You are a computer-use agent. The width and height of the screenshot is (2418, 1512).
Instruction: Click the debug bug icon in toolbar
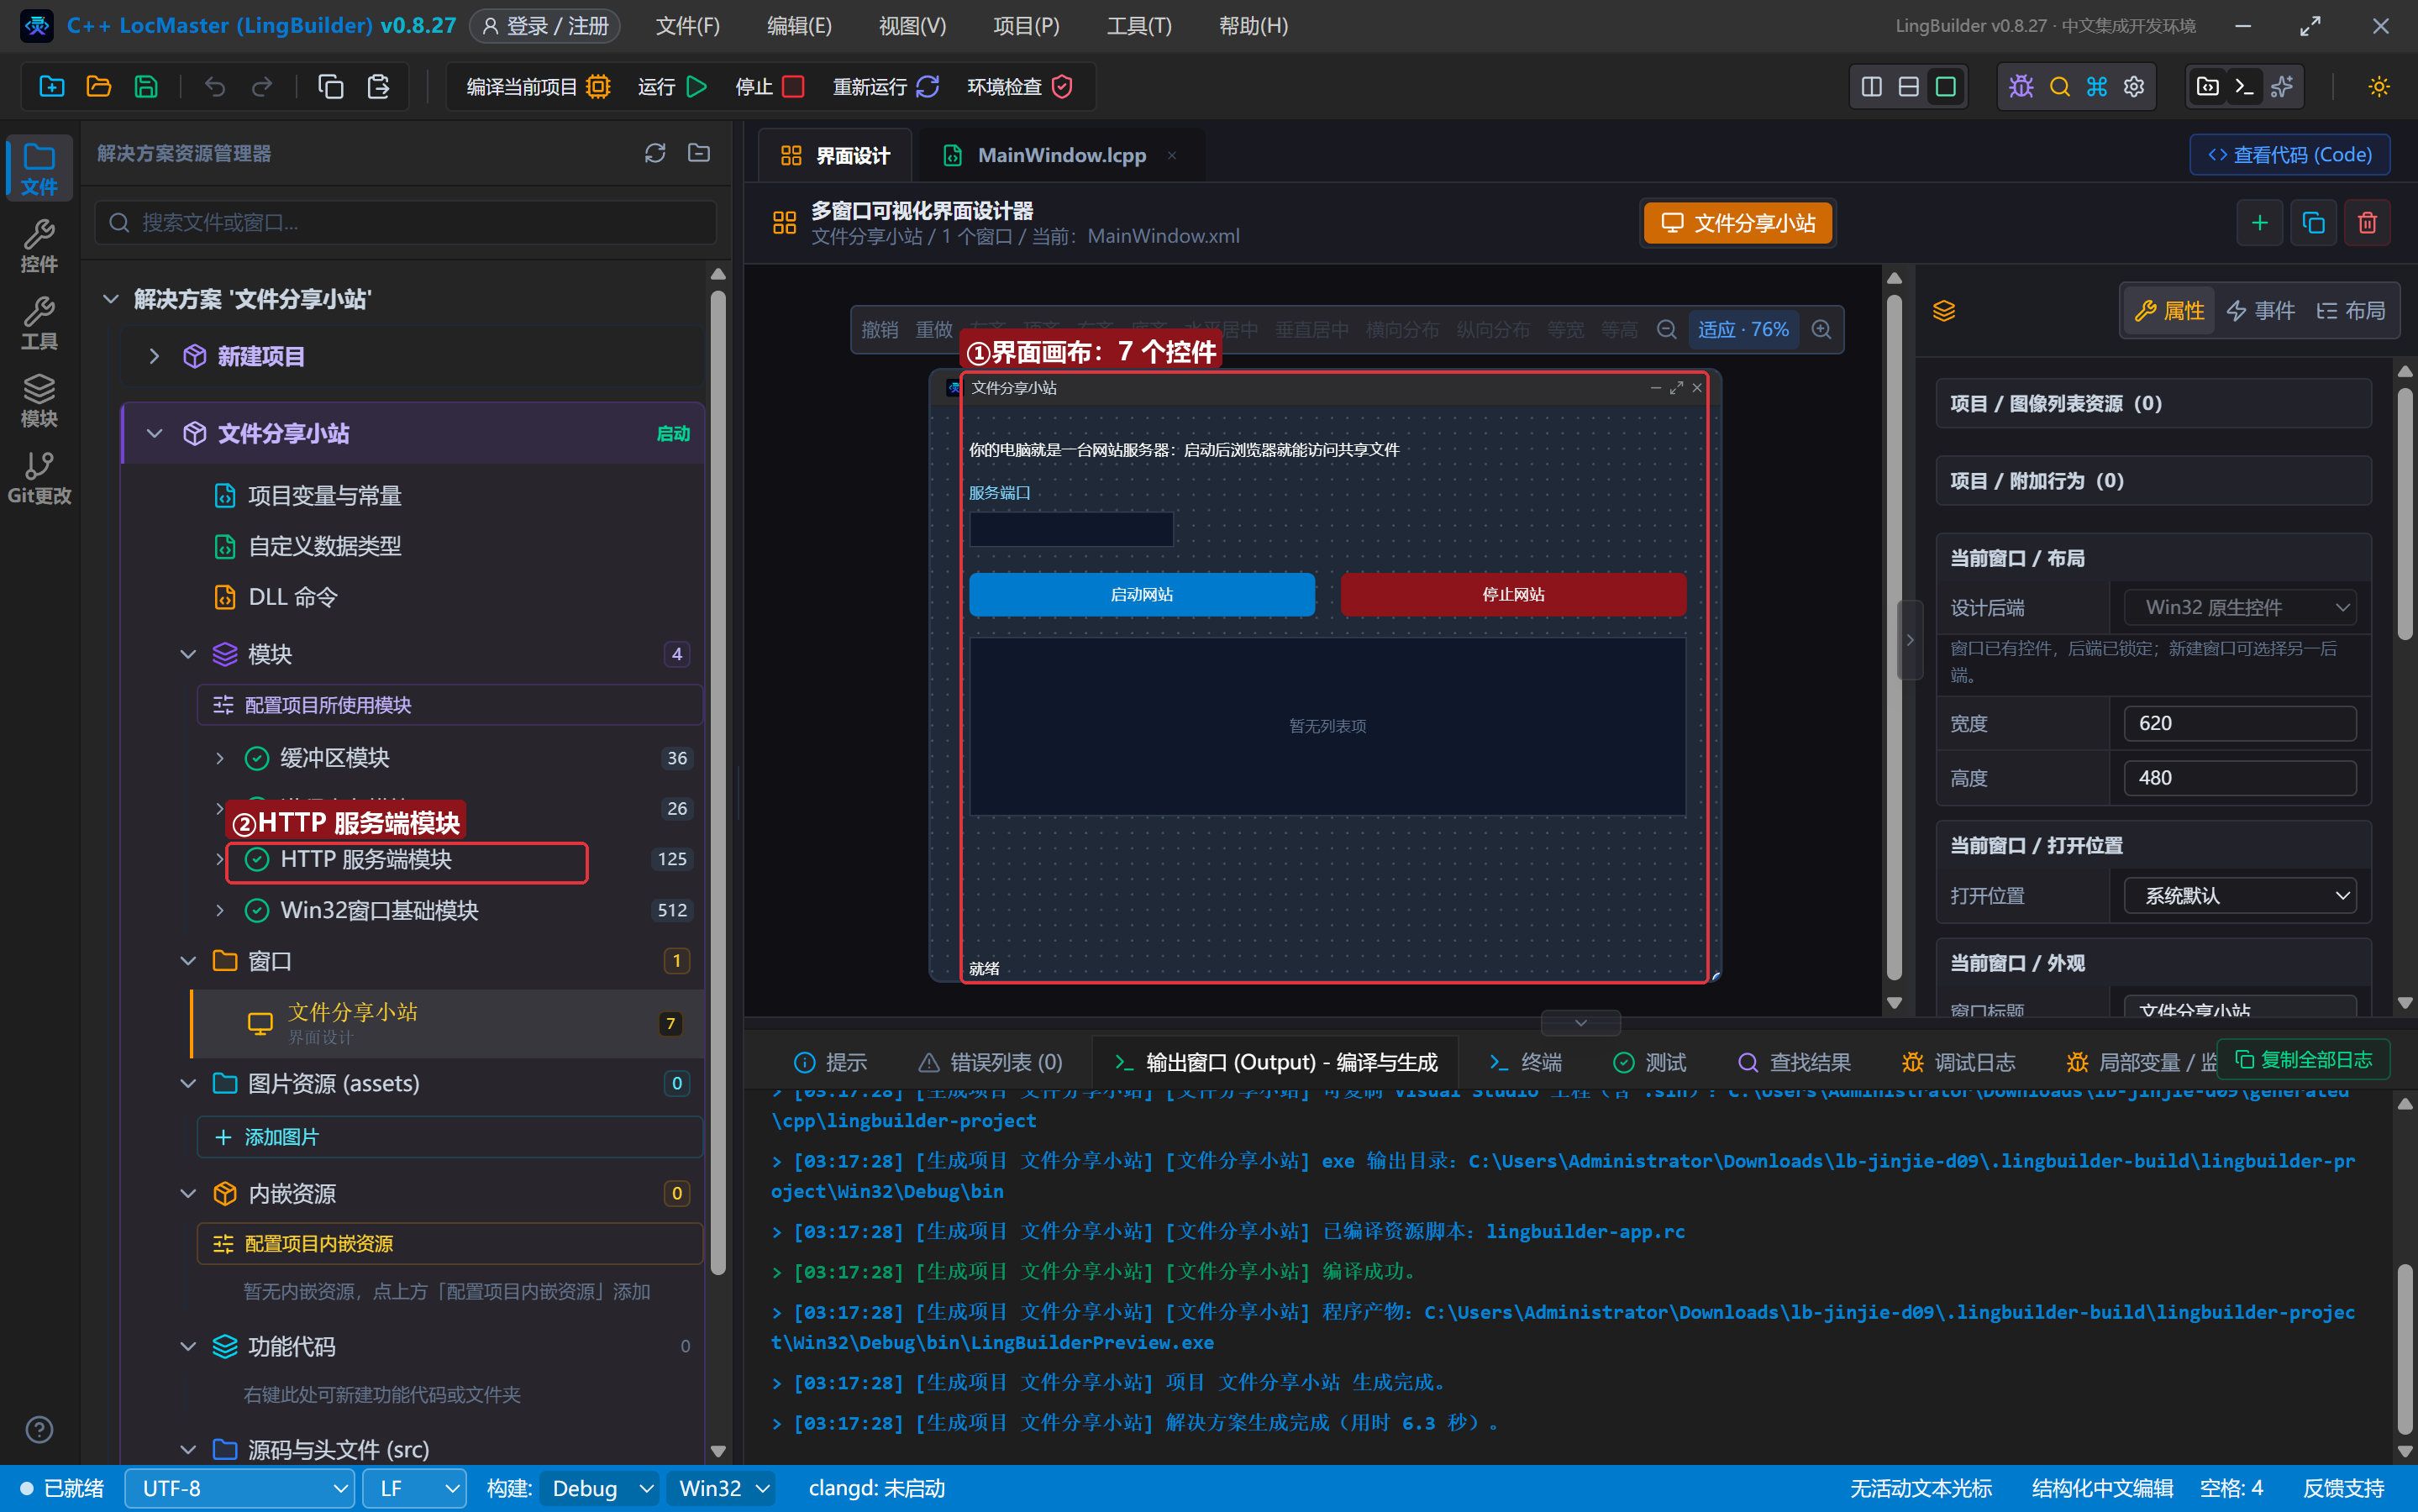coord(2021,87)
